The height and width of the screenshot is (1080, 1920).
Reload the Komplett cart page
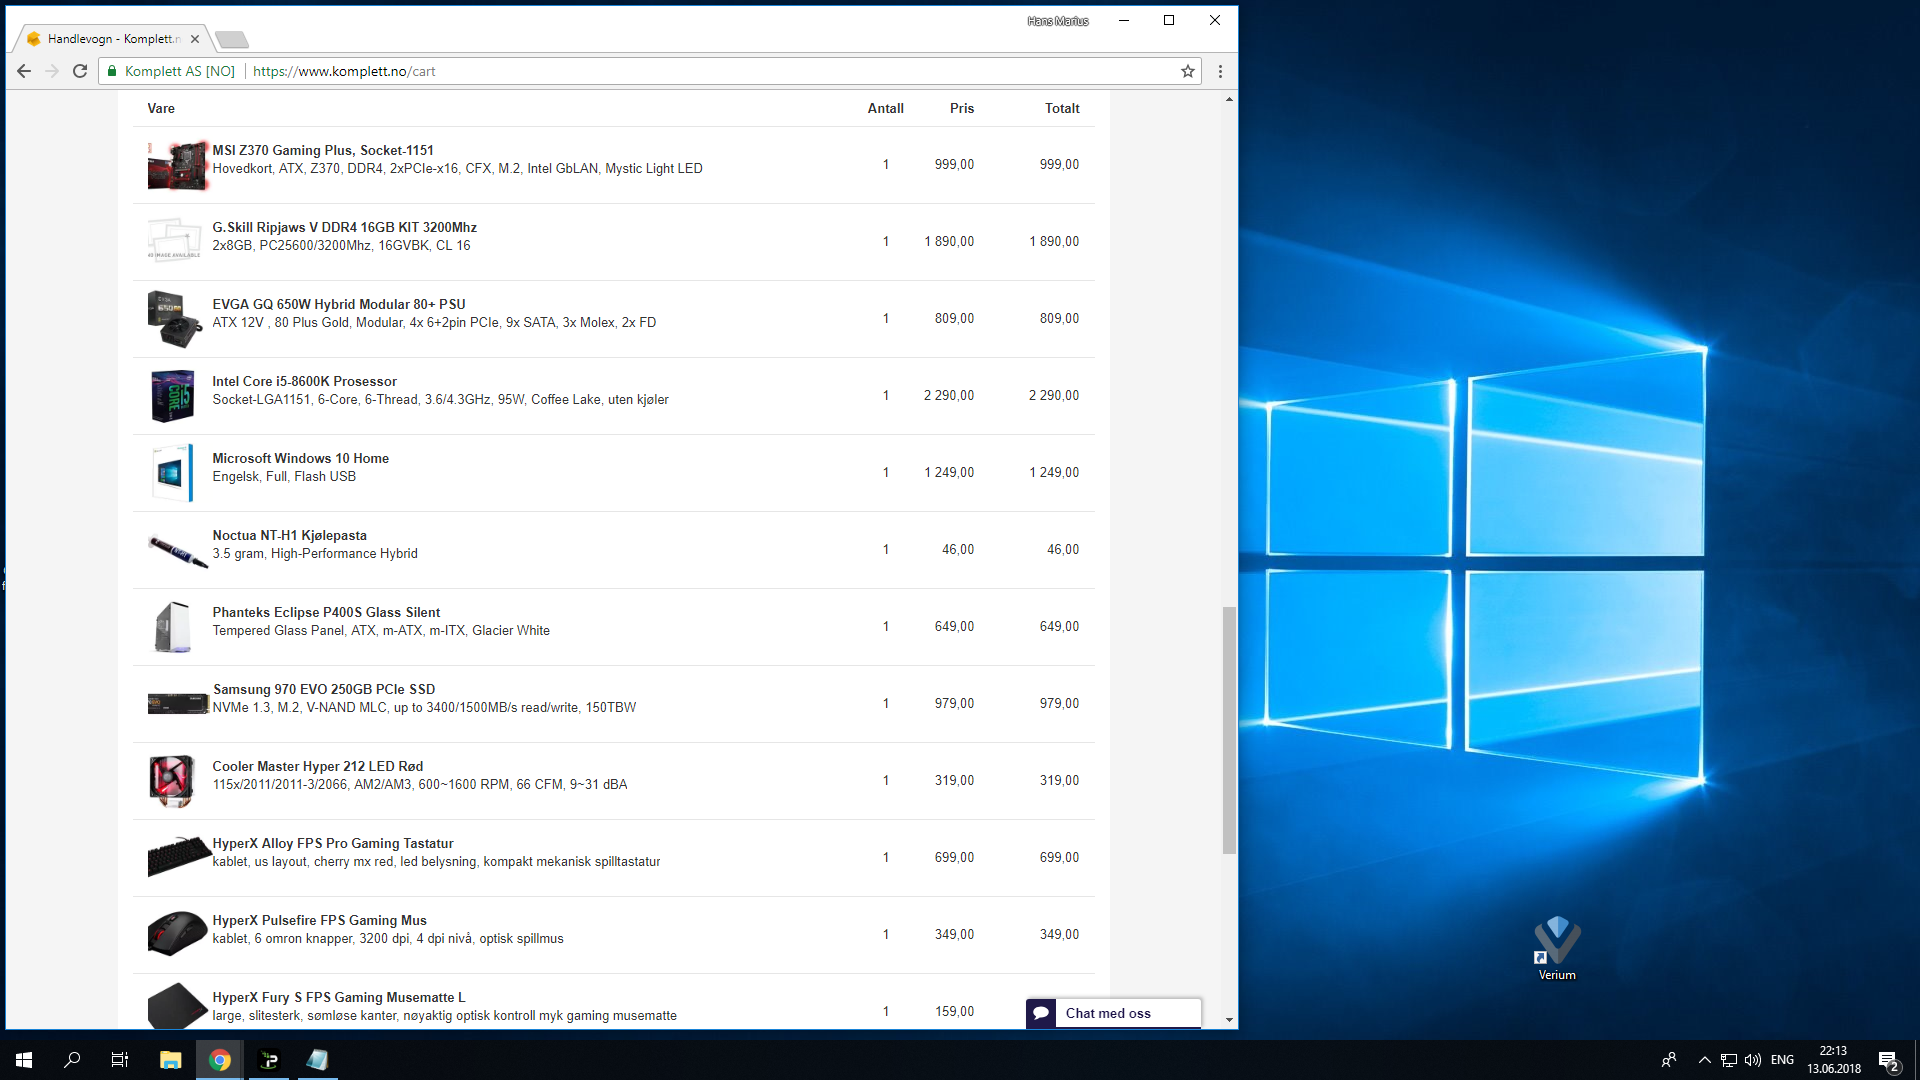[80, 71]
